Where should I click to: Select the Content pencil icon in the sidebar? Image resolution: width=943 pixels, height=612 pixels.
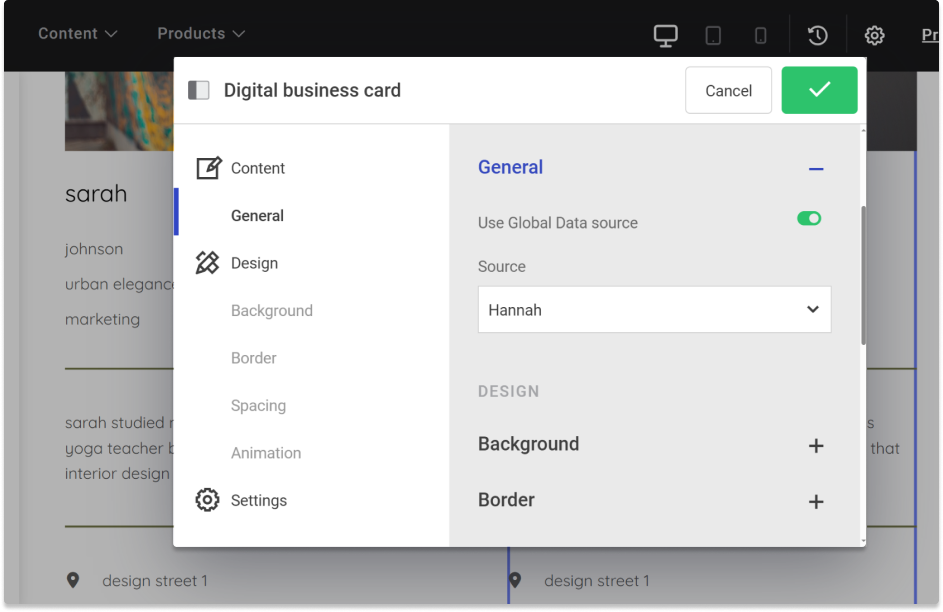tap(210, 167)
